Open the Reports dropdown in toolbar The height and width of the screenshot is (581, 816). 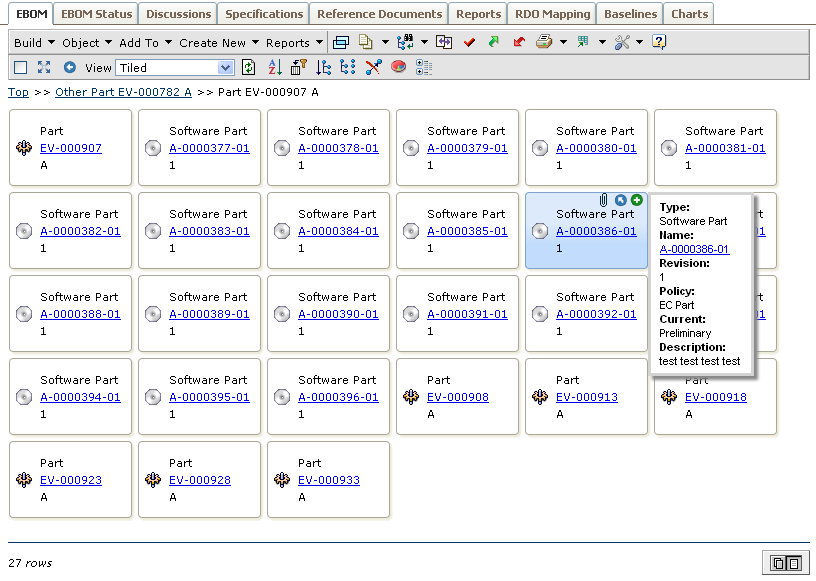294,43
